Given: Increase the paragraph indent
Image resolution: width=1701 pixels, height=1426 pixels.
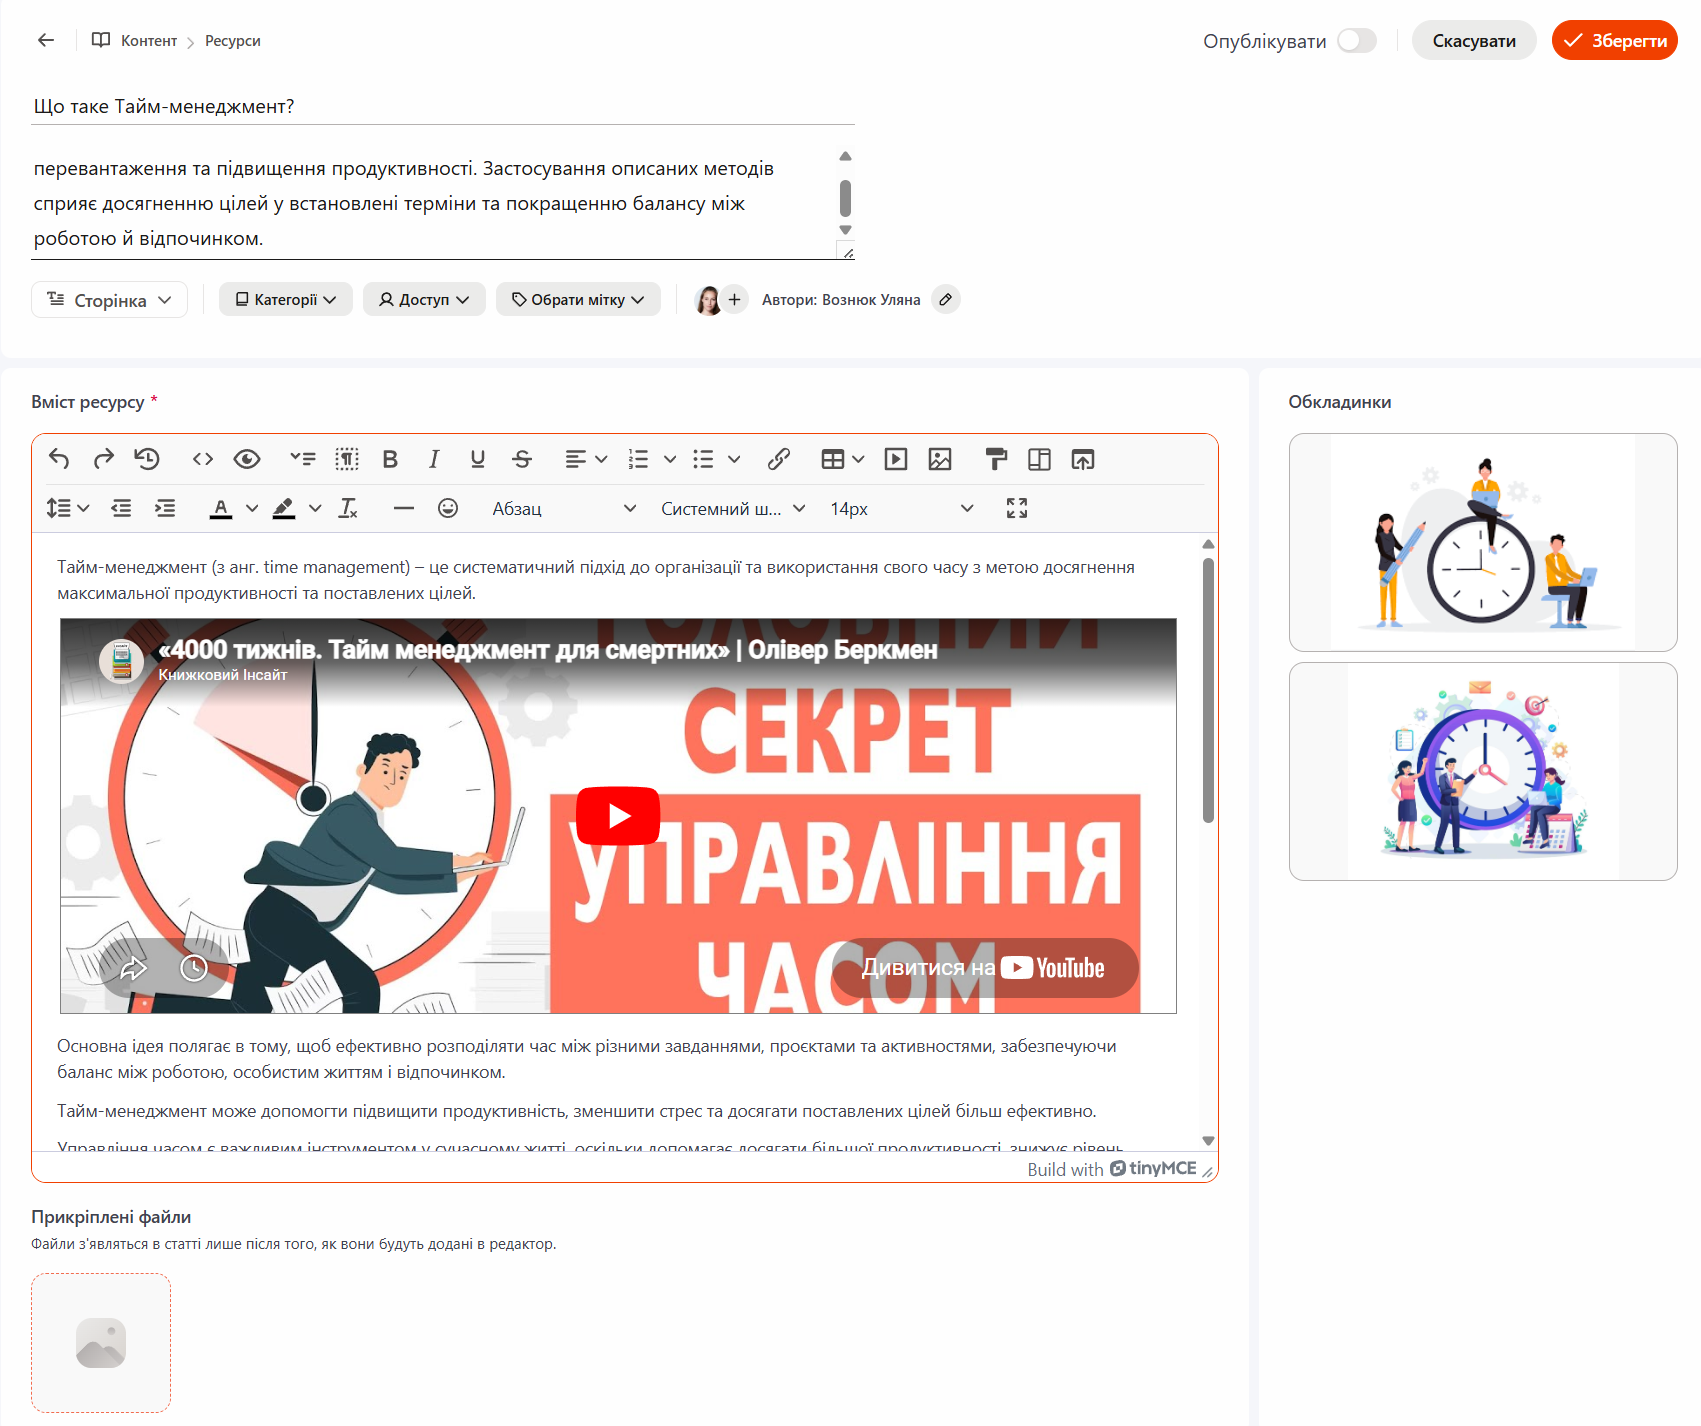Looking at the screenshot, I should [165, 508].
